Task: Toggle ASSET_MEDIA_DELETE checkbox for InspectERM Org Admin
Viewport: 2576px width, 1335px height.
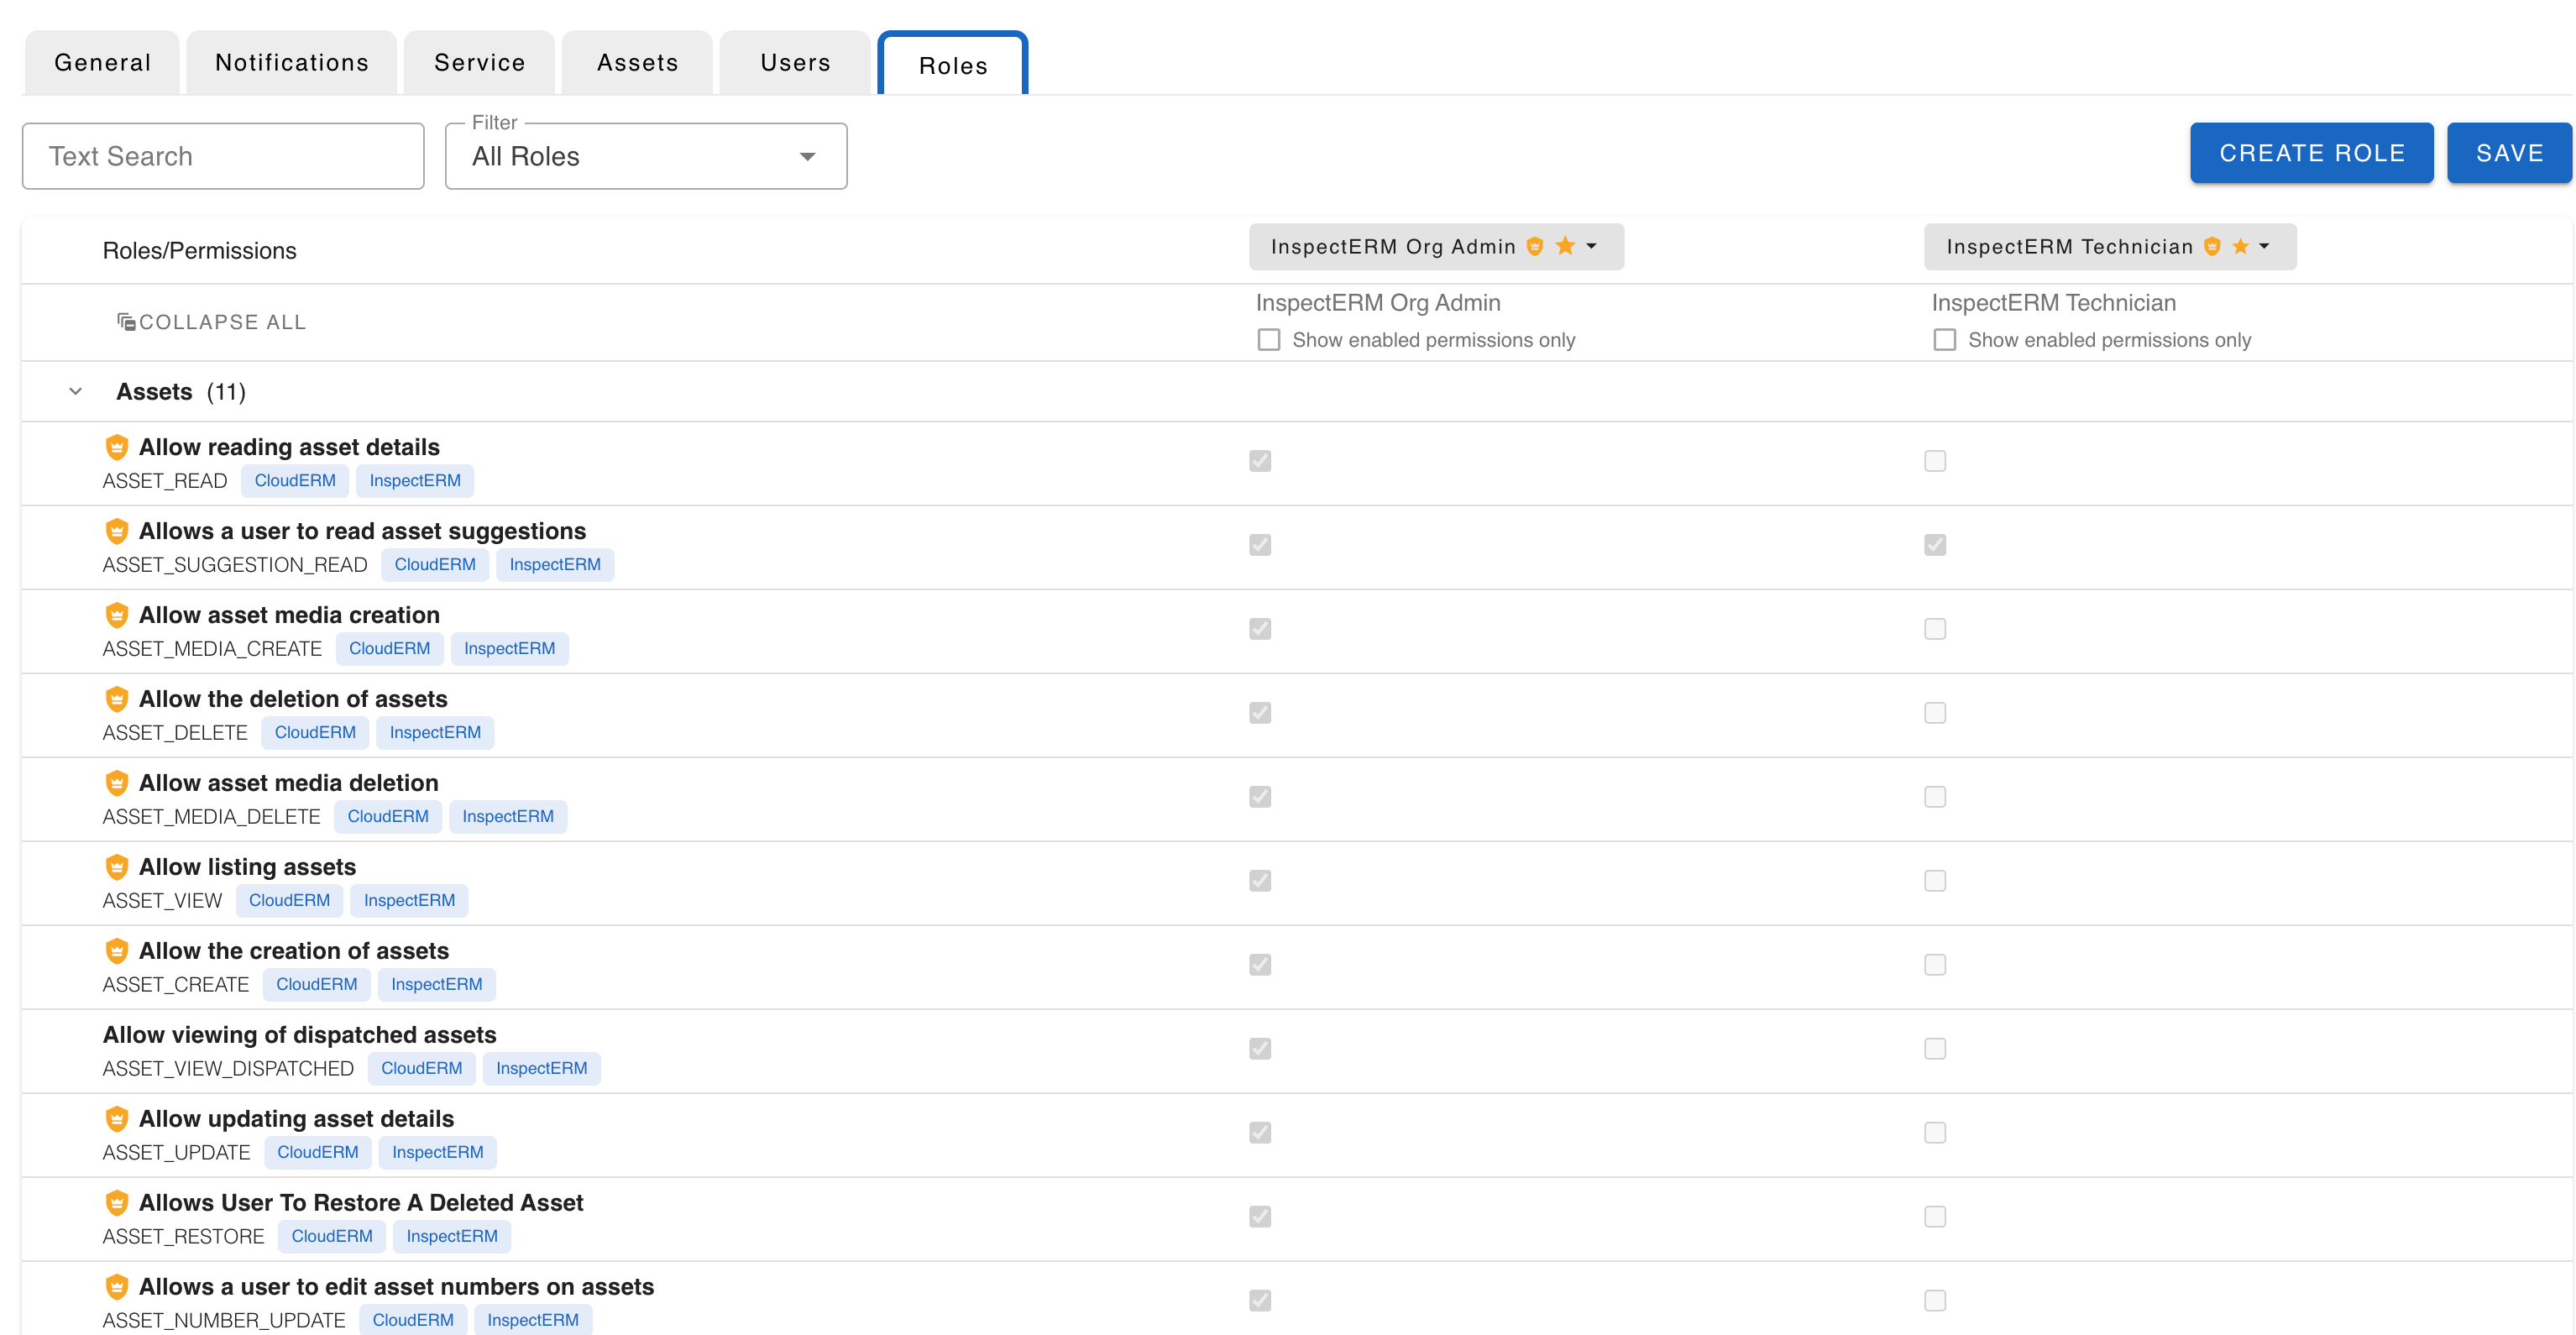Action: point(1260,797)
